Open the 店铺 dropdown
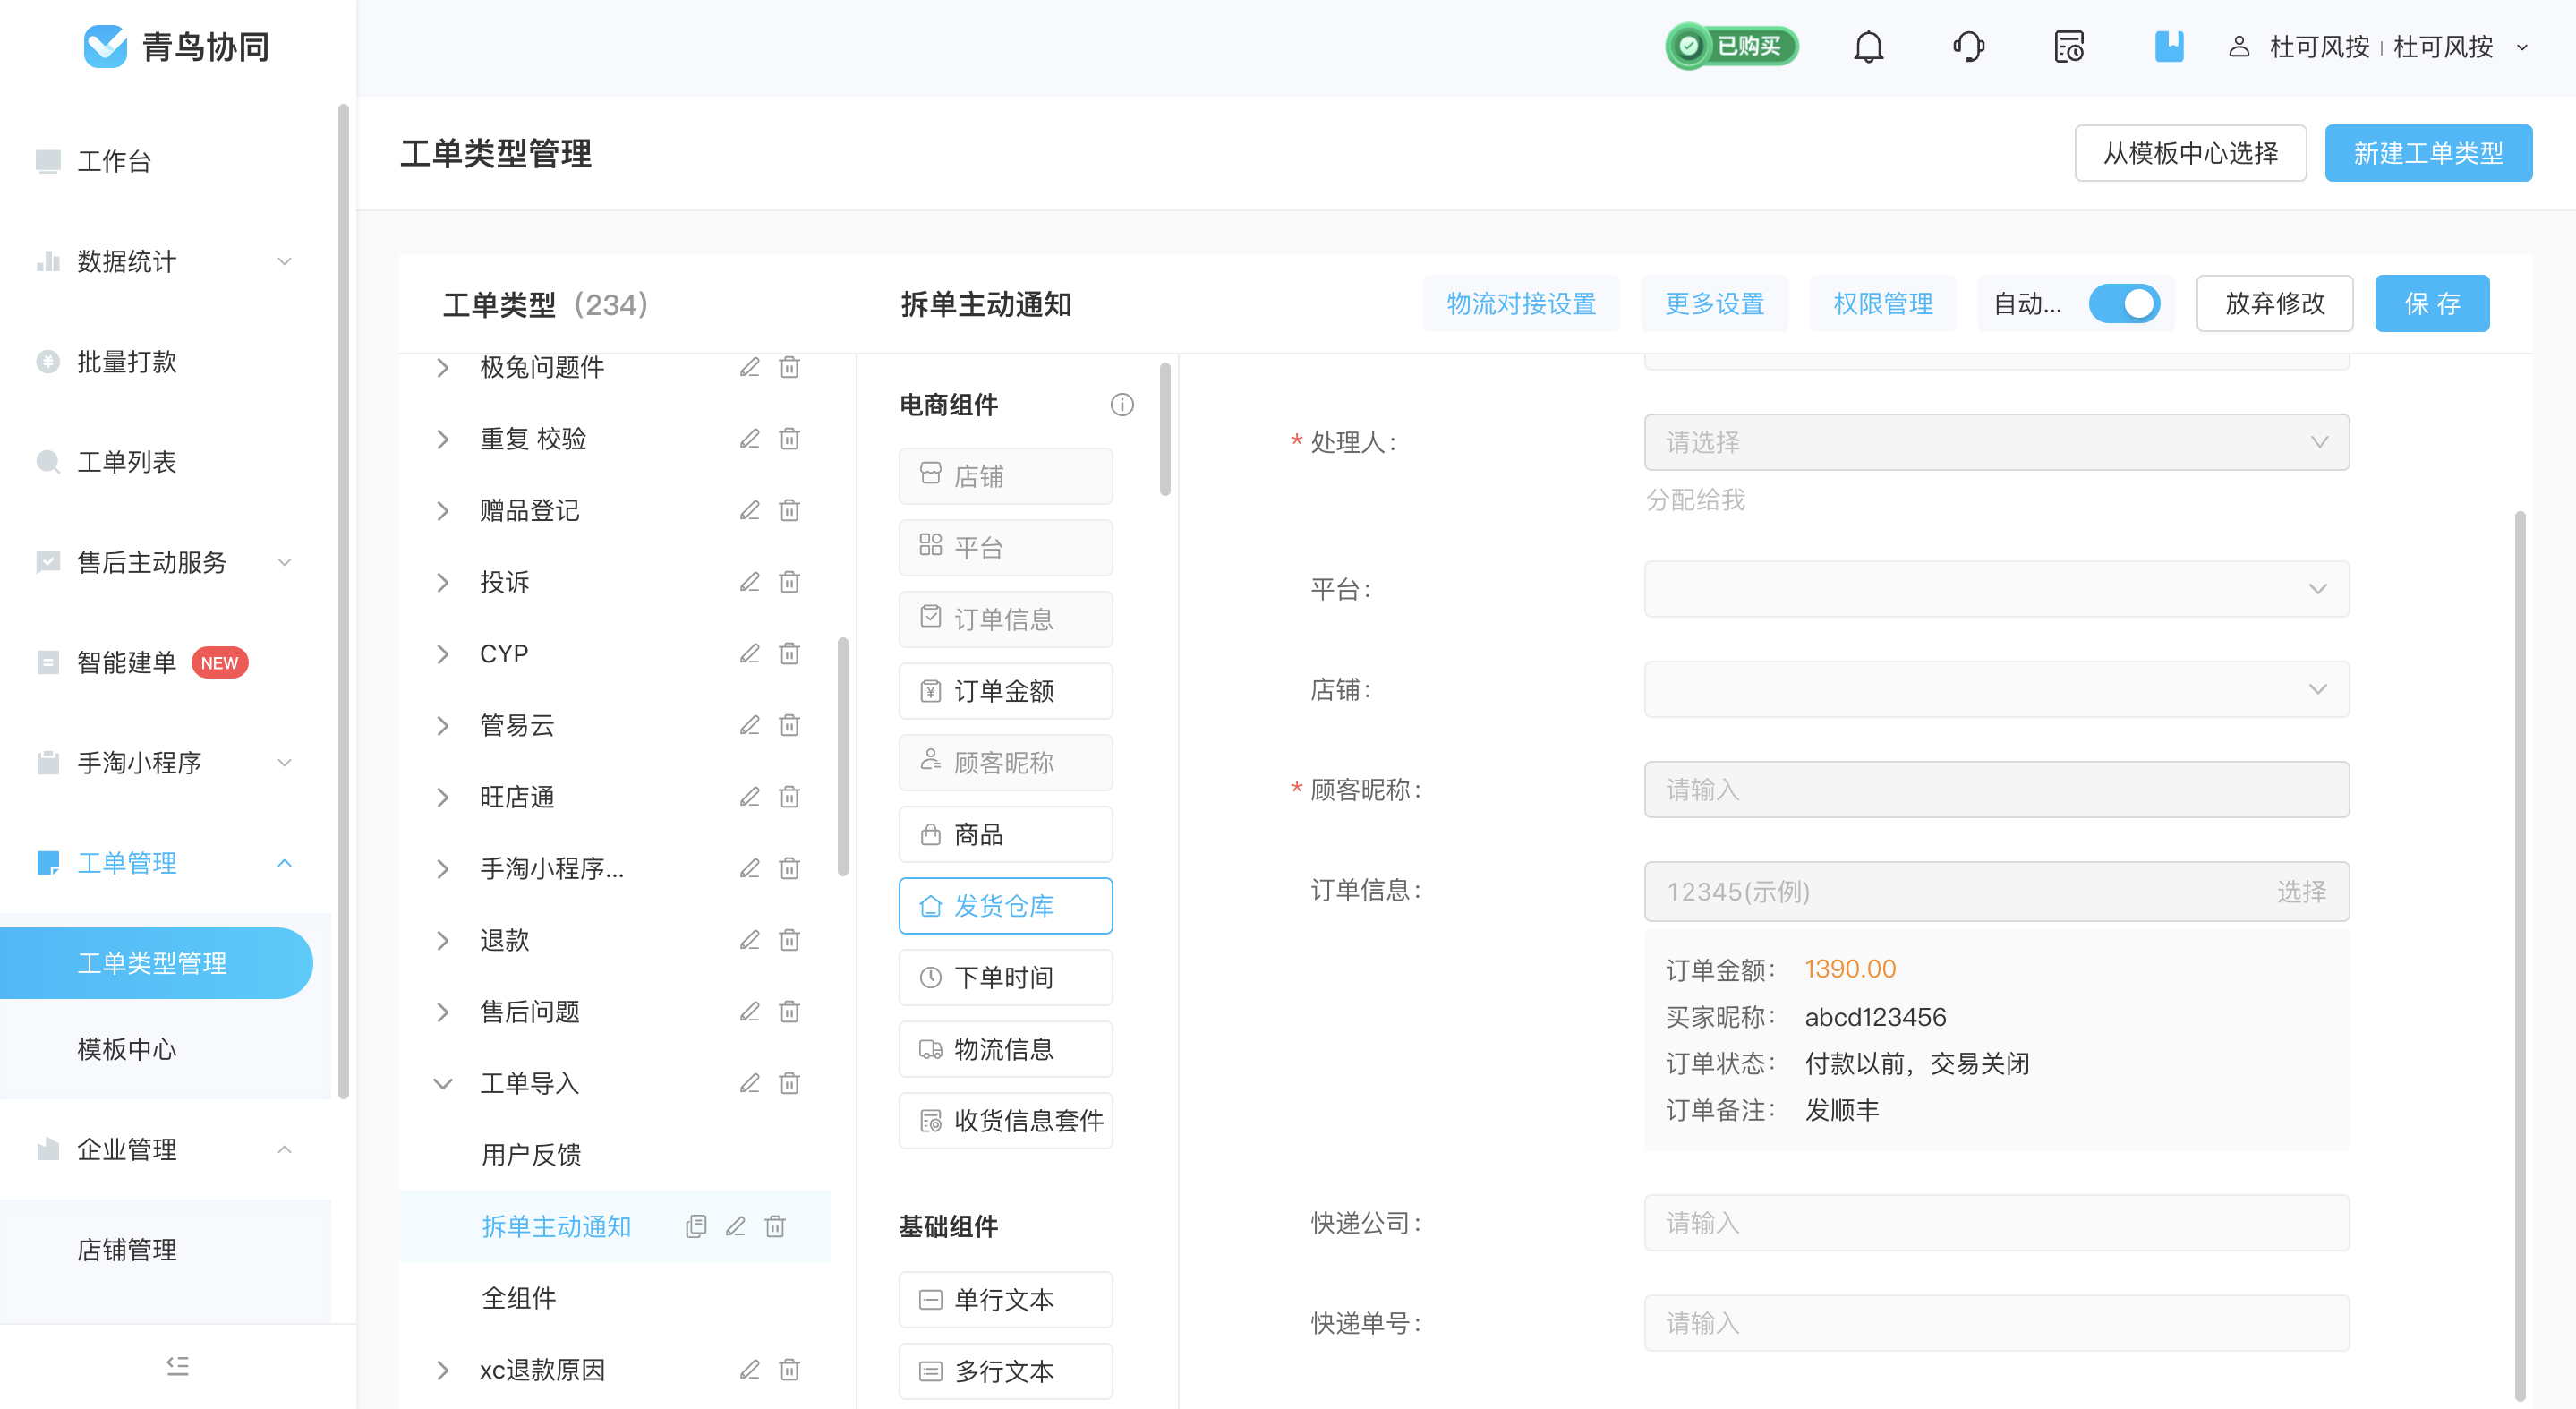This screenshot has height=1409, width=2576. 1996,689
